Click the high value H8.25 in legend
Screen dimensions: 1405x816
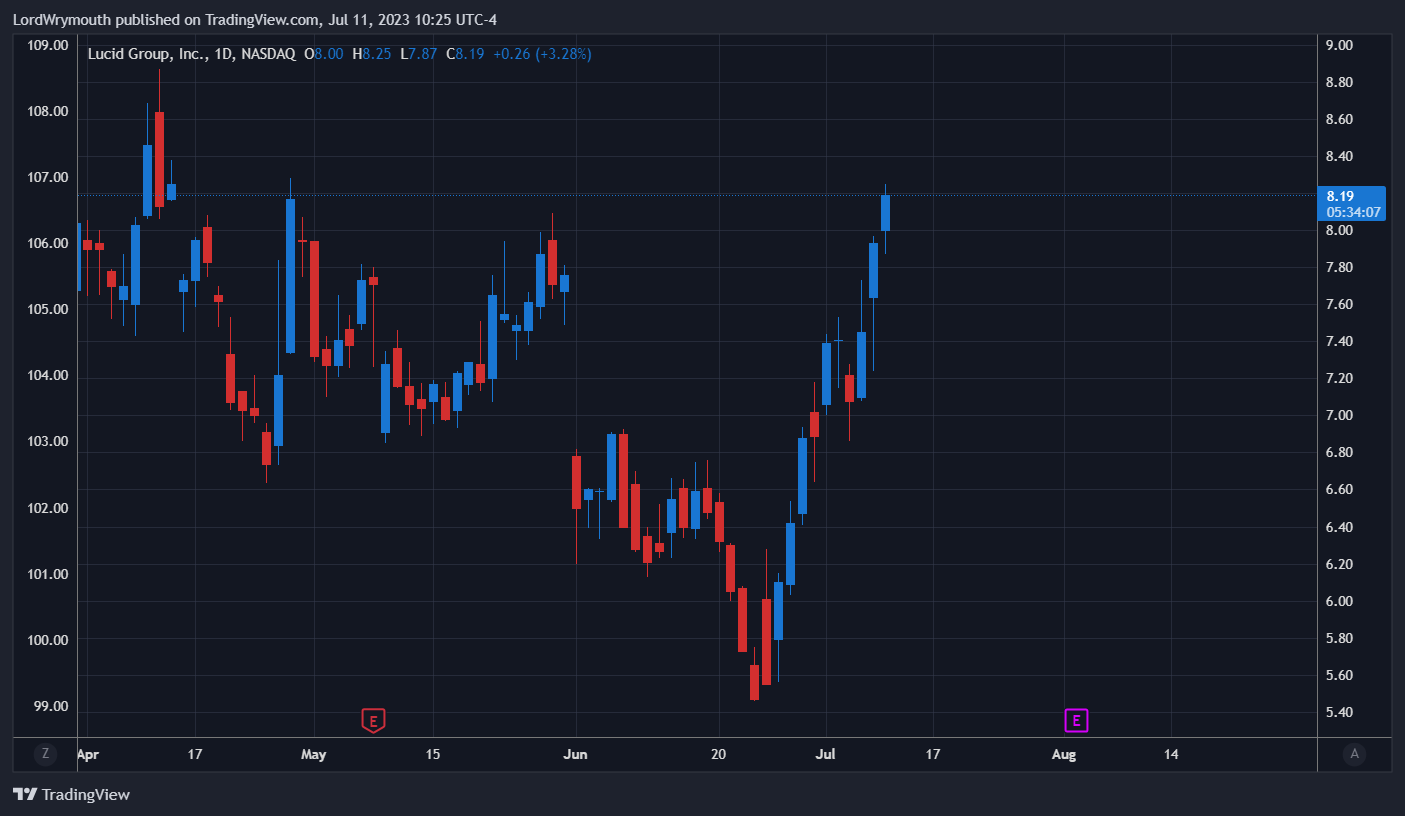[x=372, y=54]
